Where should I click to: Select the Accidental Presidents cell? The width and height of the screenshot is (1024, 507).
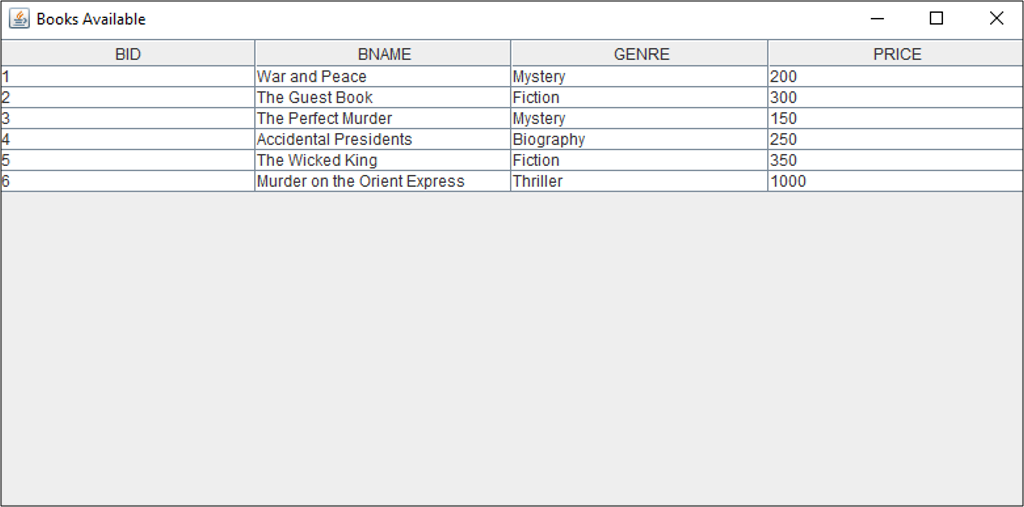[335, 140]
